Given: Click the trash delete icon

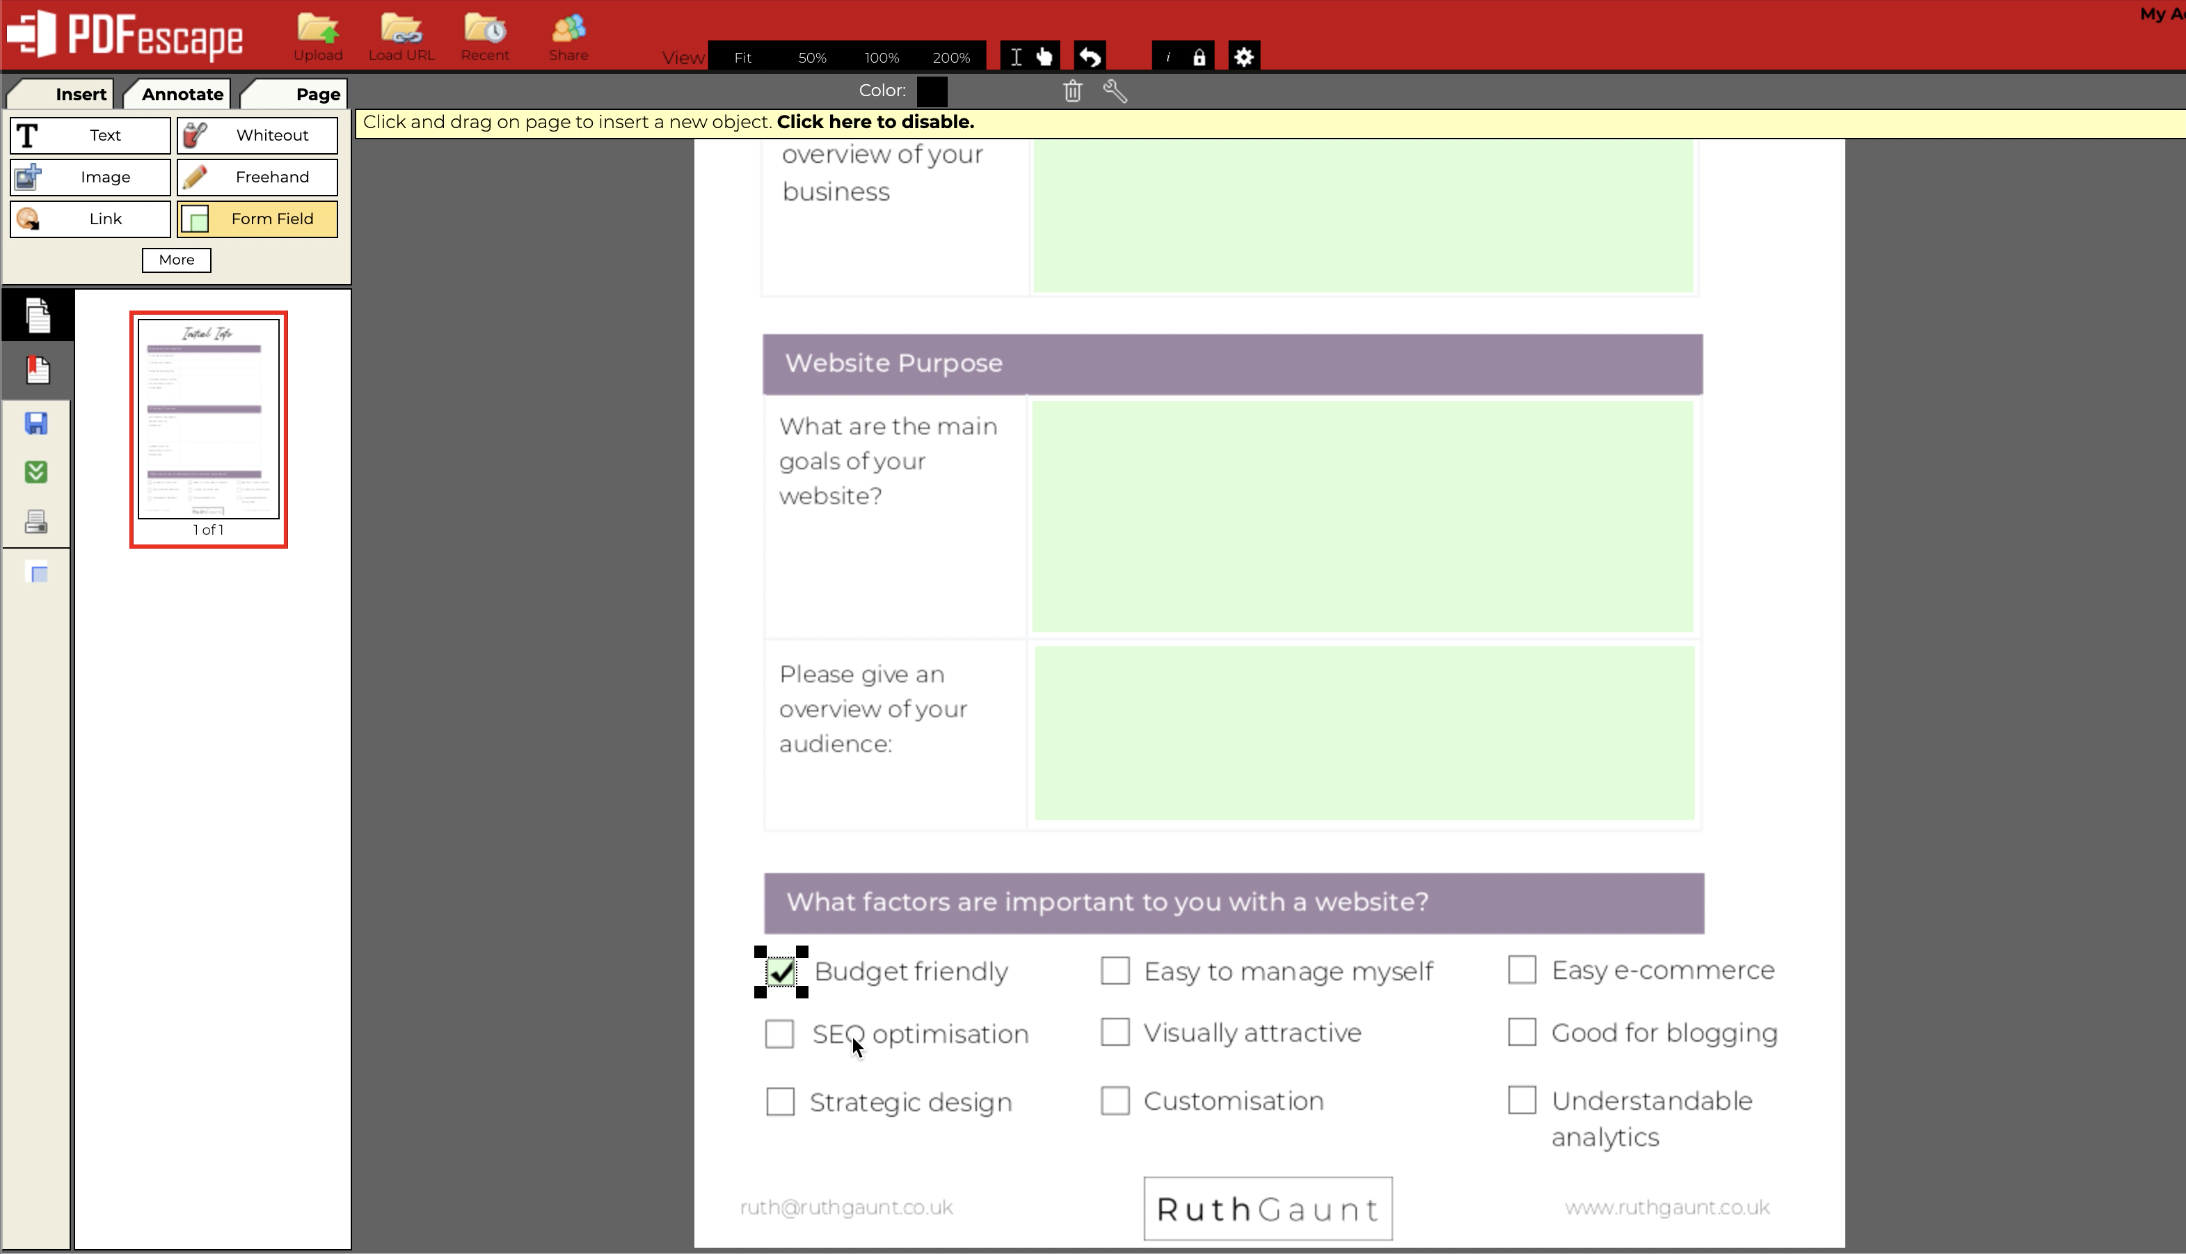Looking at the screenshot, I should [x=1073, y=91].
